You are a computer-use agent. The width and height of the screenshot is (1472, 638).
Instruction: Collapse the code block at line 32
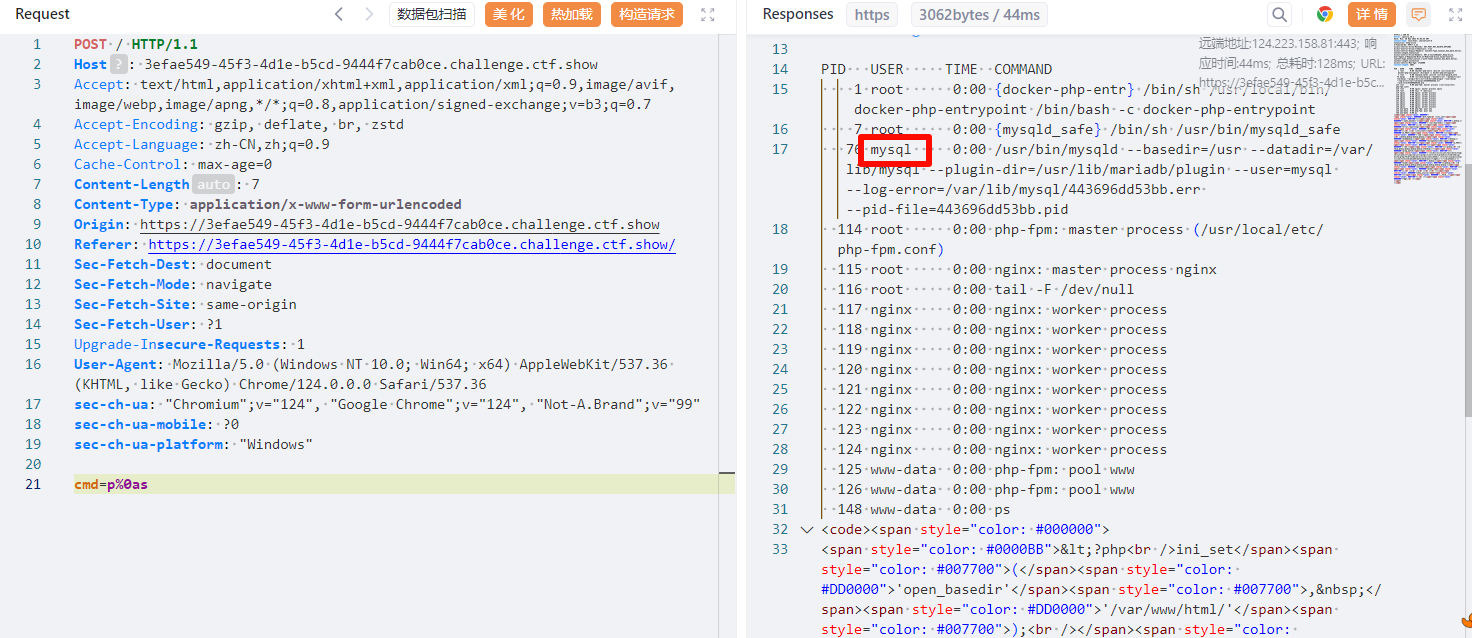click(x=807, y=529)
